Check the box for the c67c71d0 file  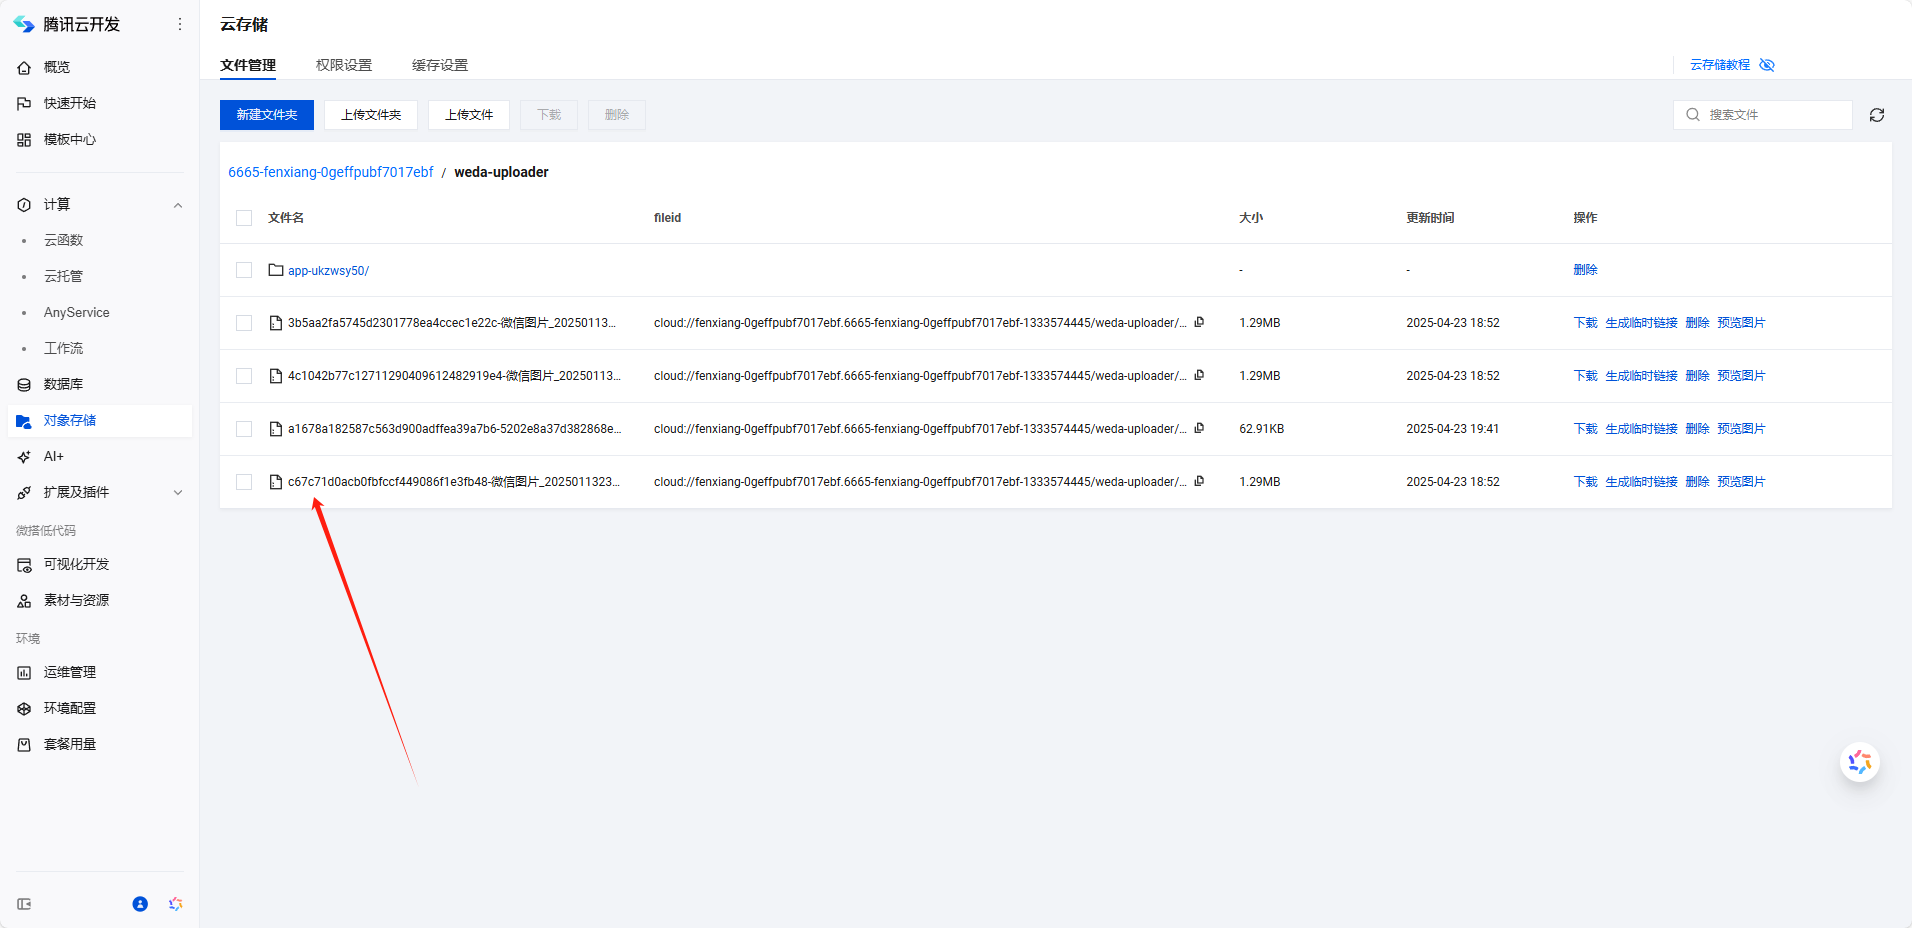(x=244, y=482)
